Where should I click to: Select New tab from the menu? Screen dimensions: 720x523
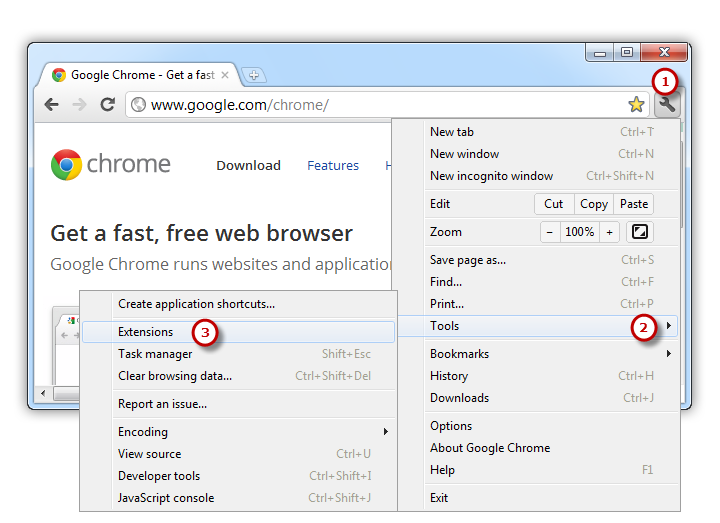point(551,132)
